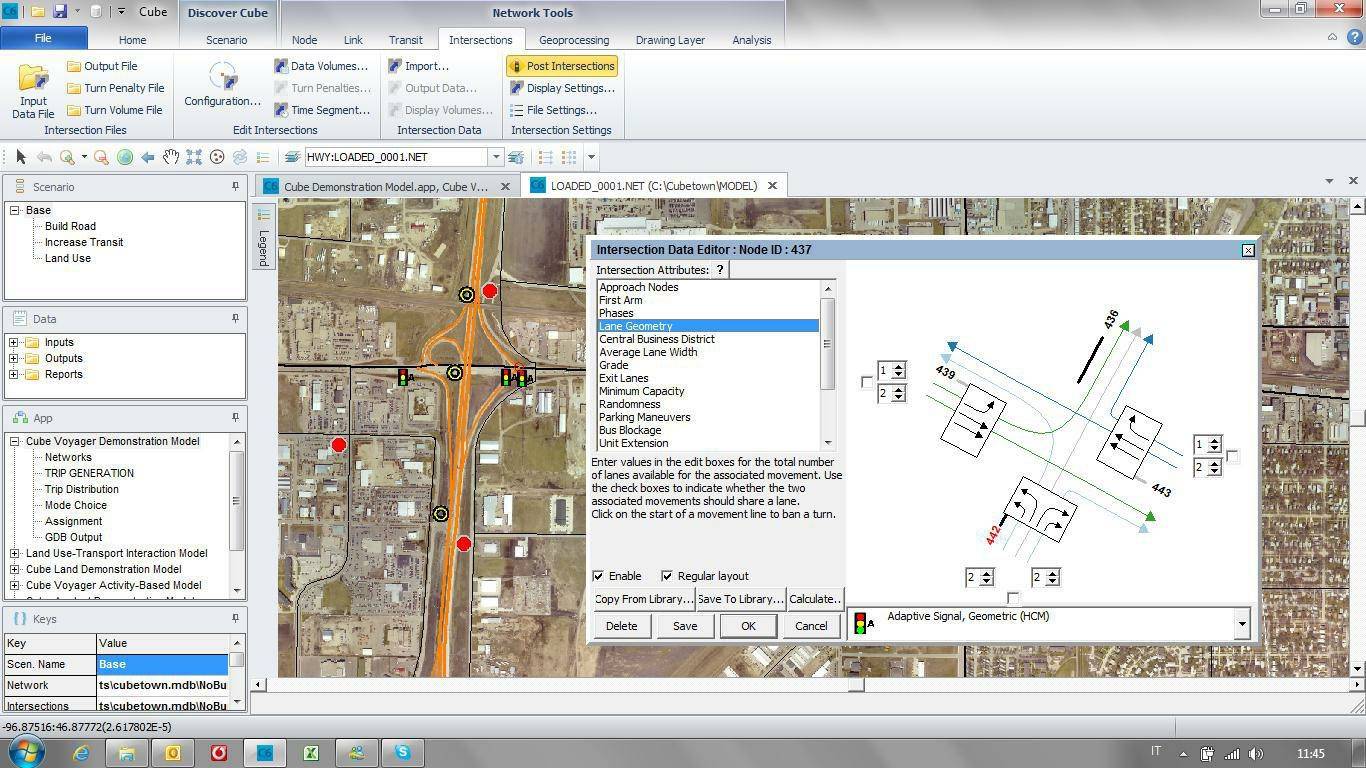Click the Turn Penalty File item
The width and height of the screenshot is (1366, 768).
[116, 88]
